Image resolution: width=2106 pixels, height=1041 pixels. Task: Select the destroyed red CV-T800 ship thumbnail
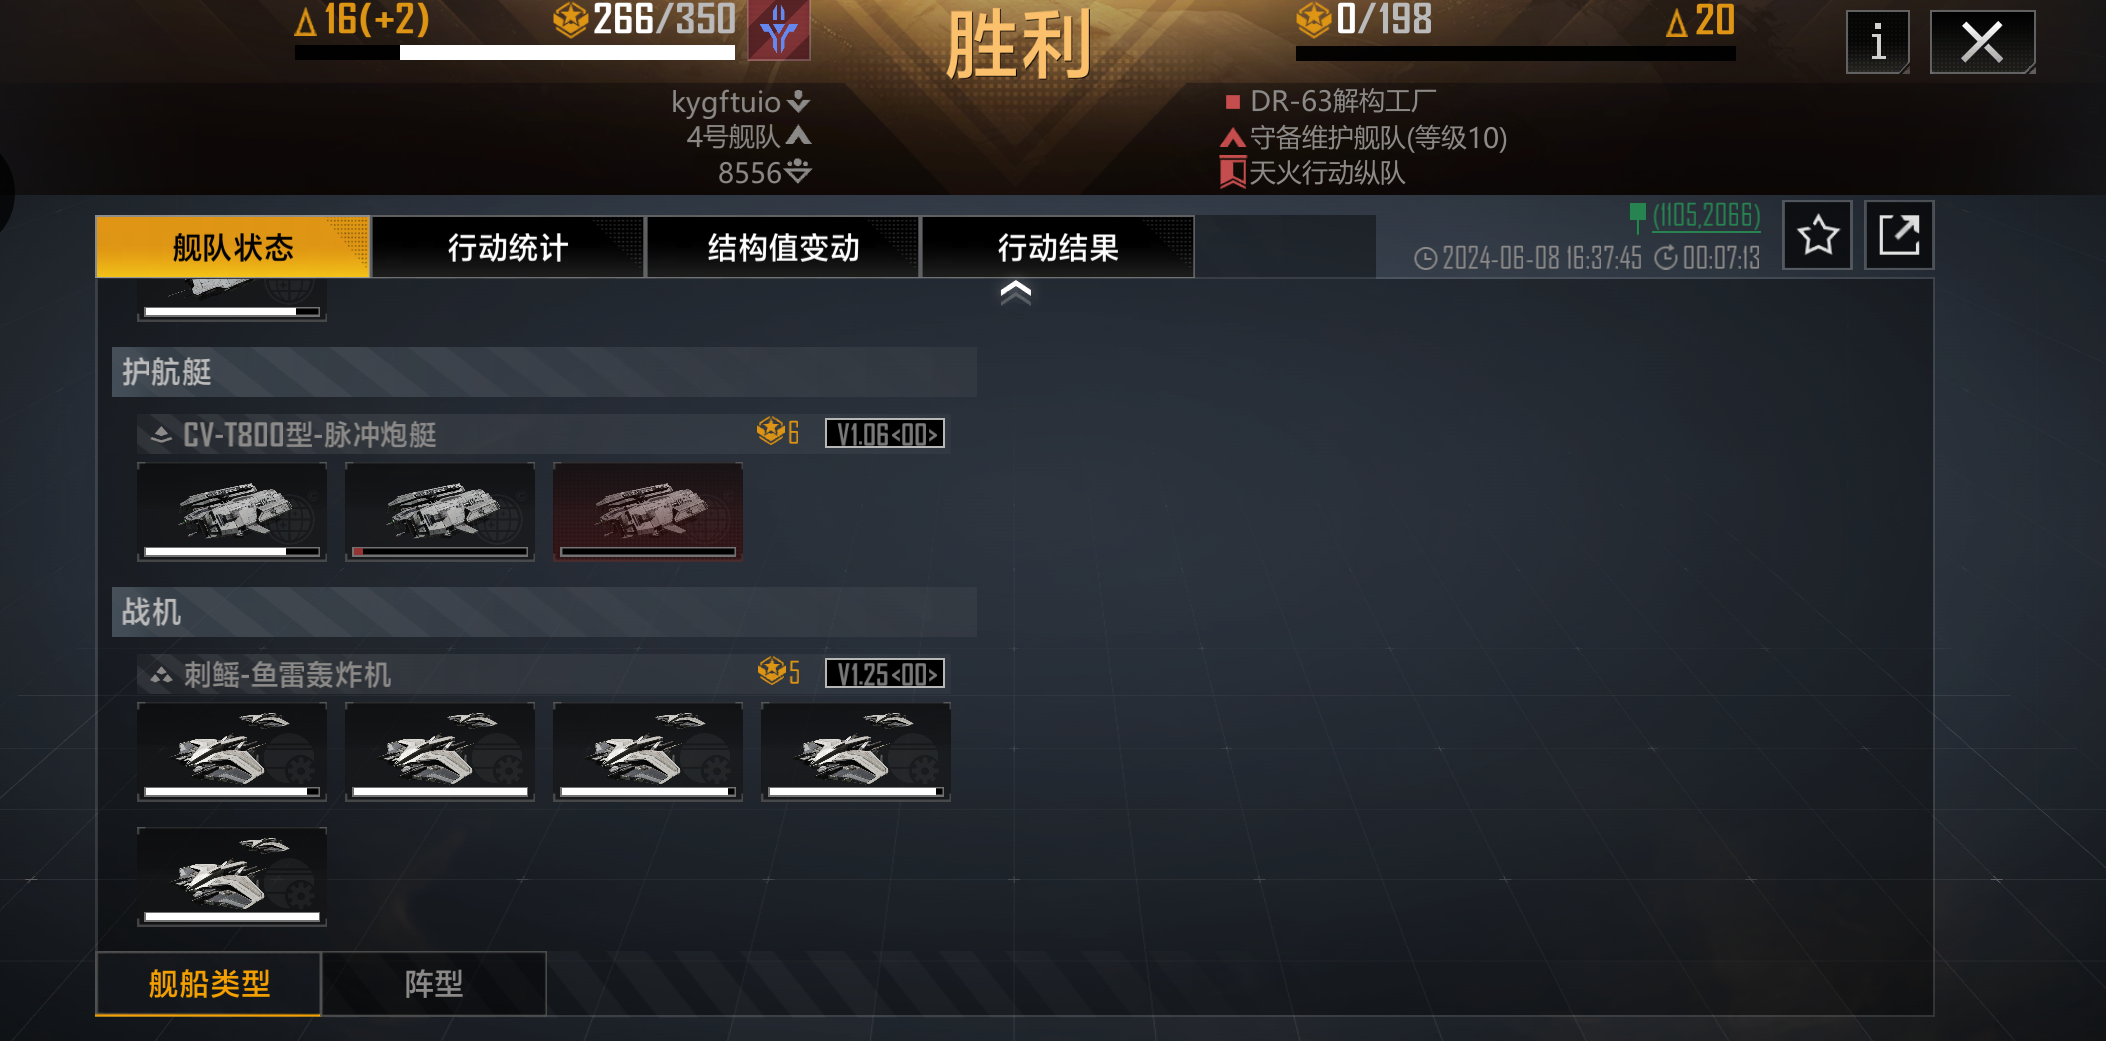(648, 511)
